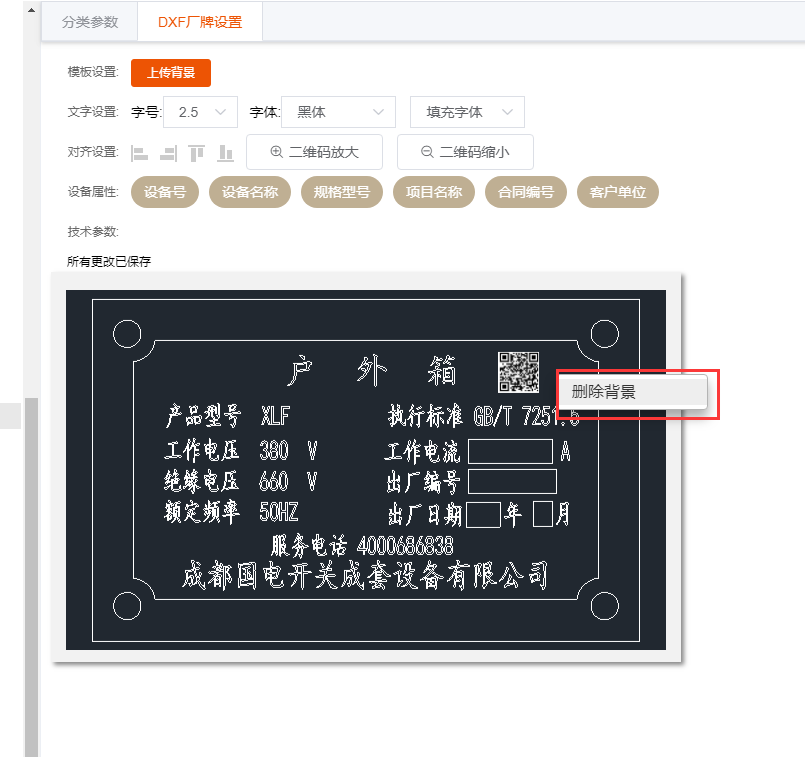Insert the 设备名称 attribute tag

tap(250, 192)
